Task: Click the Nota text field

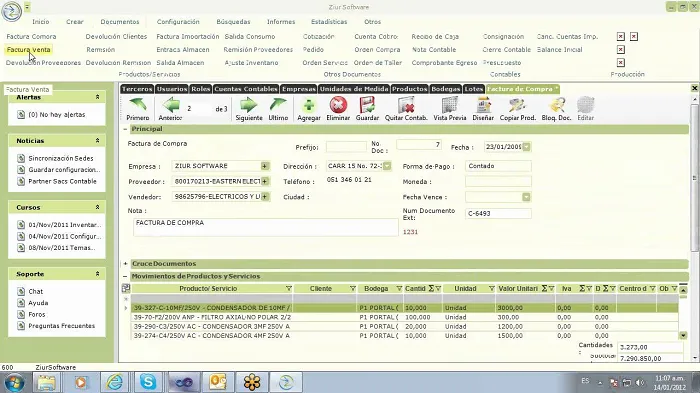Action: tap(265, 227)
